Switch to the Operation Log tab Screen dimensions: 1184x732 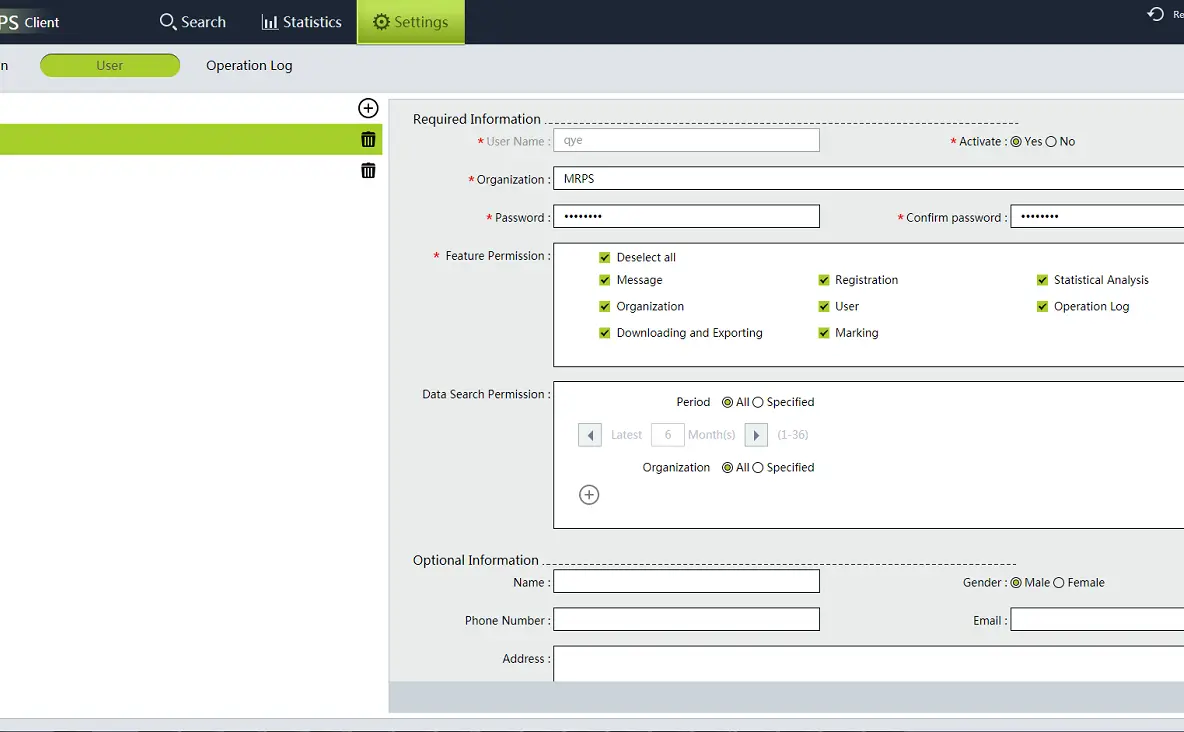(248, 65)
